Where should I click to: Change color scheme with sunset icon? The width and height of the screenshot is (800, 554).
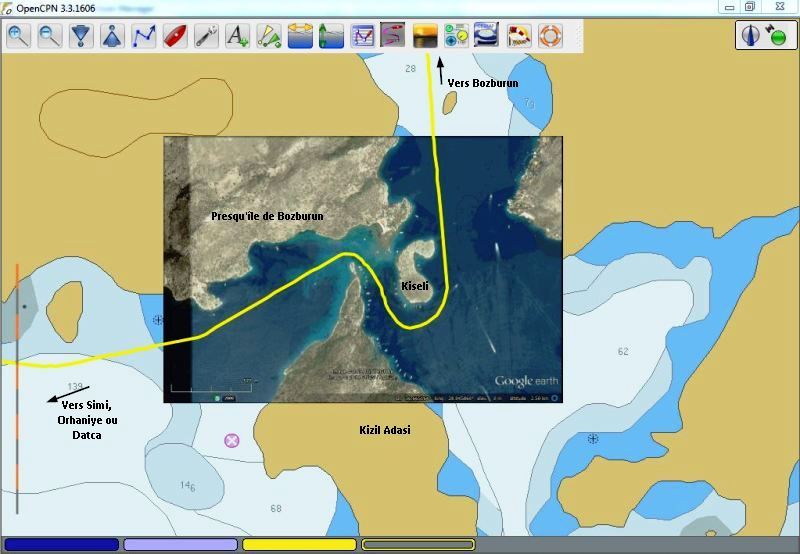click(425, 36)
